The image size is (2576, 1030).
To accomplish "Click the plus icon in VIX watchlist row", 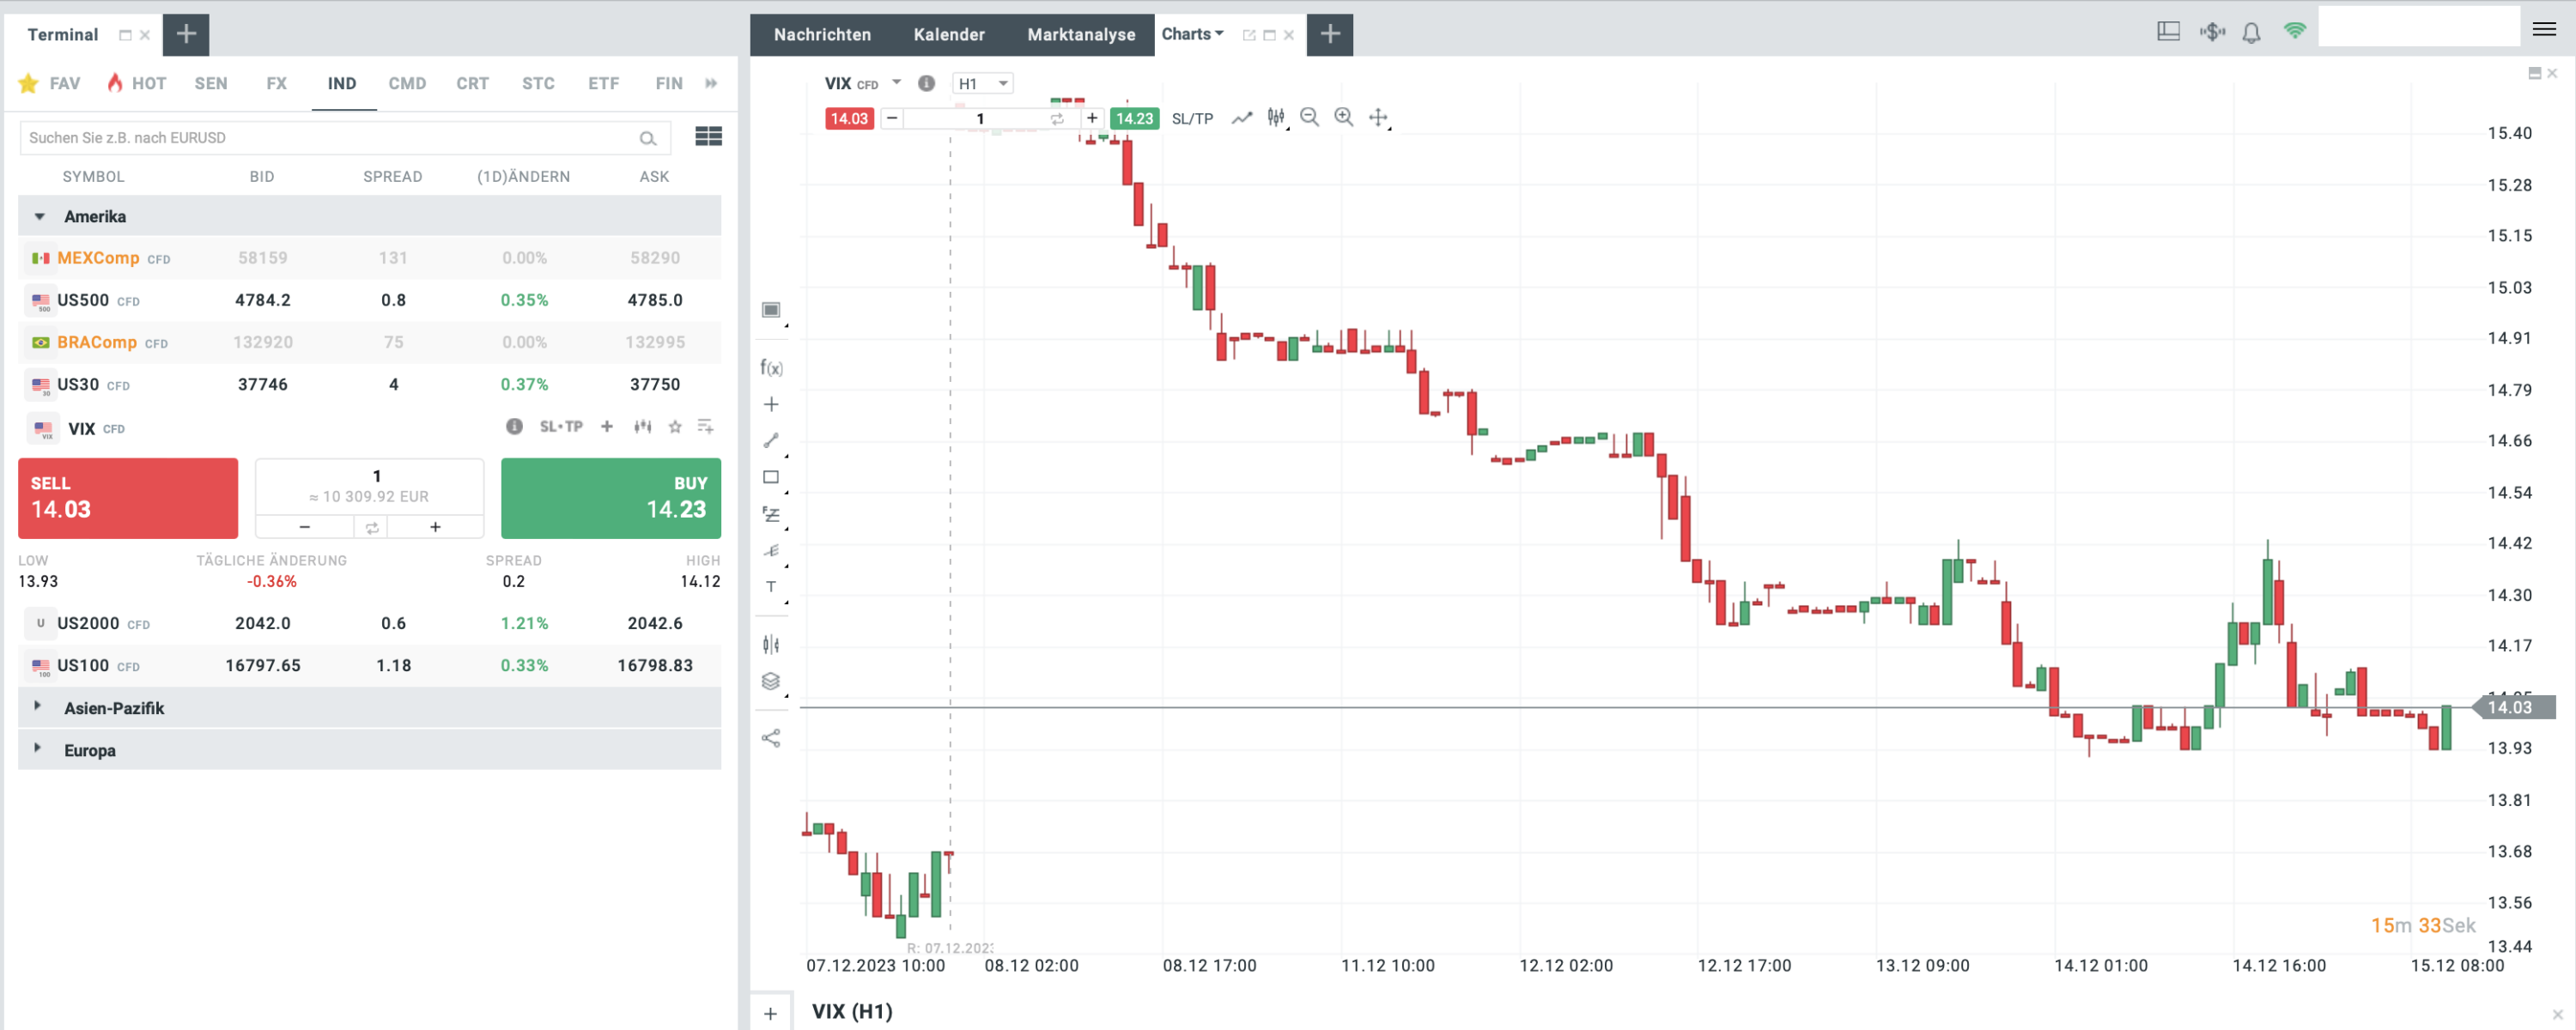I will tap(607, 427).
